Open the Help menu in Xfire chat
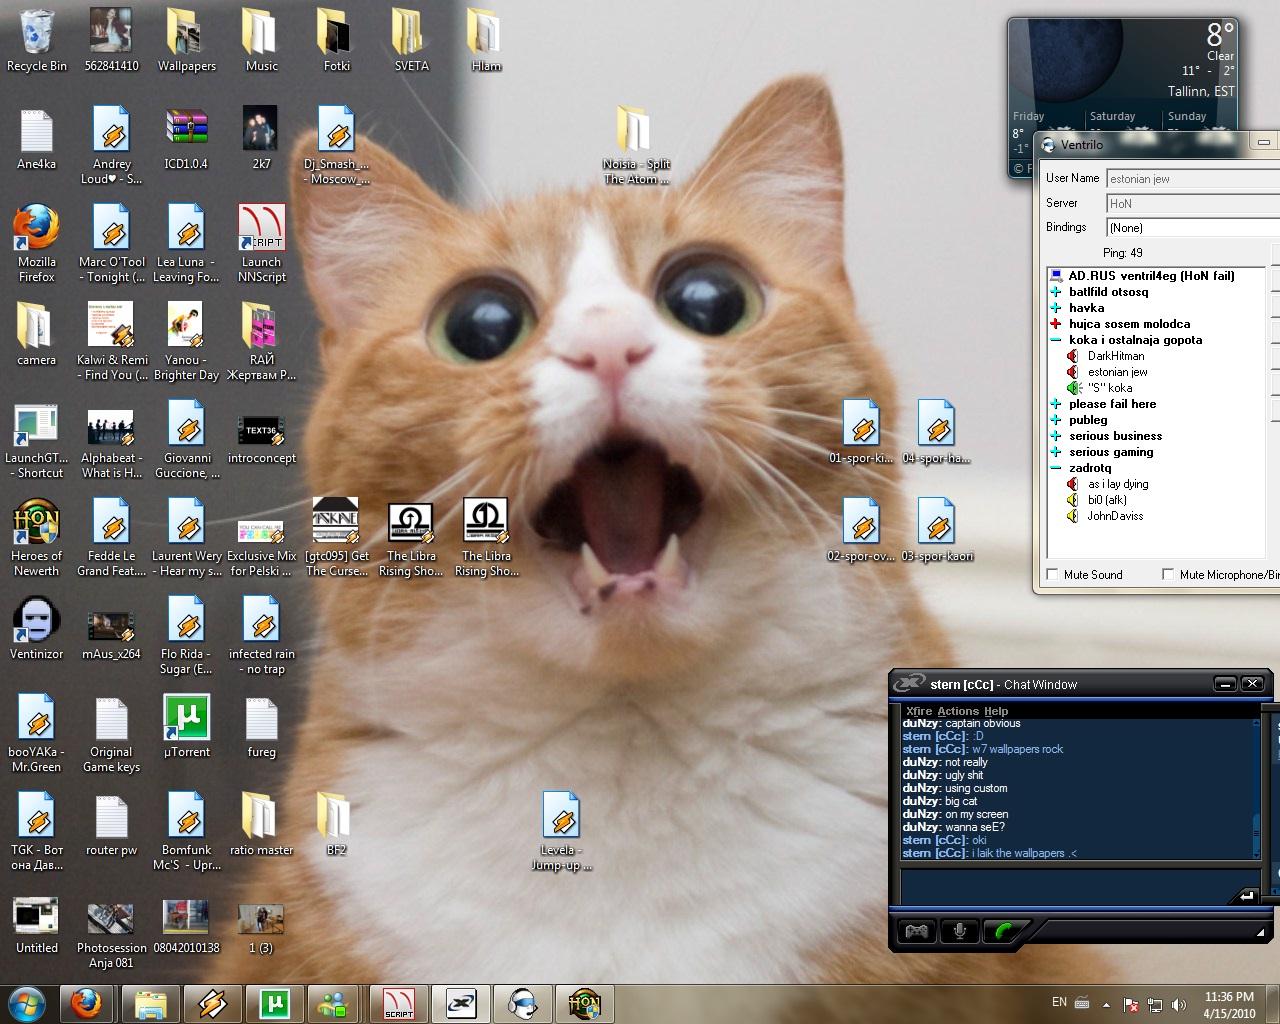The height and width of the screenshot is (1024, 1280). click(x=996, y=711)
